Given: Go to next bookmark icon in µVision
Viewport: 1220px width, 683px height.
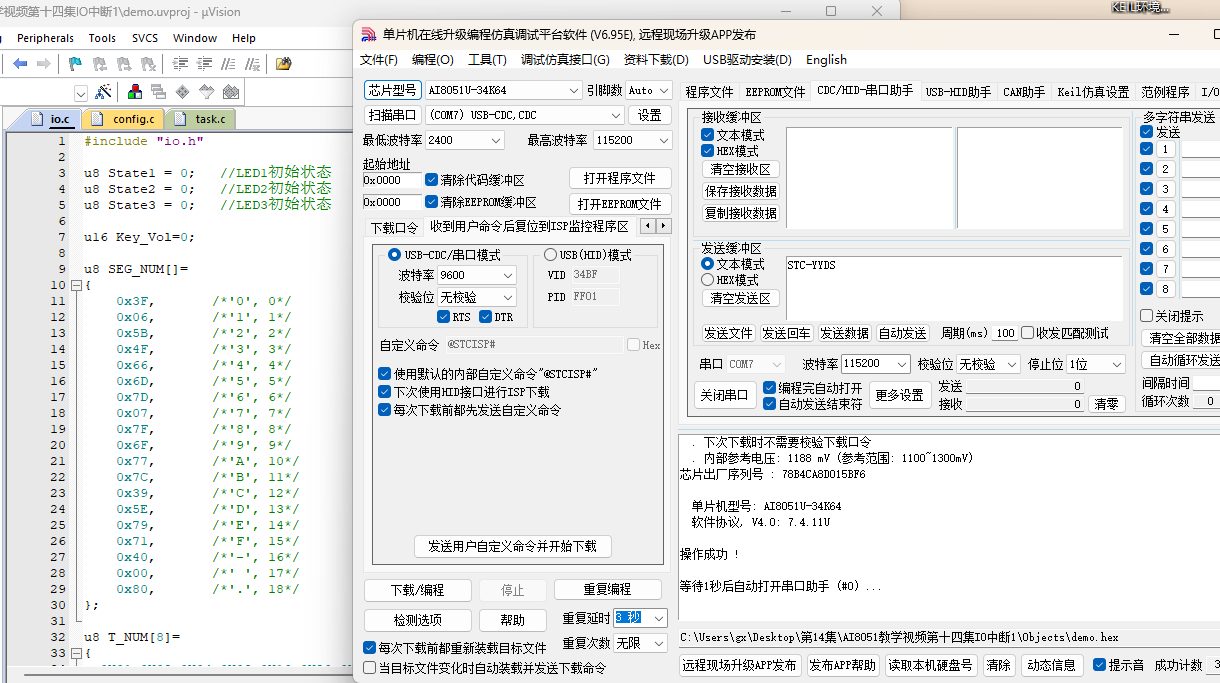Looking at the screenshot, I should pyautogui.click(x=123, y=63).
